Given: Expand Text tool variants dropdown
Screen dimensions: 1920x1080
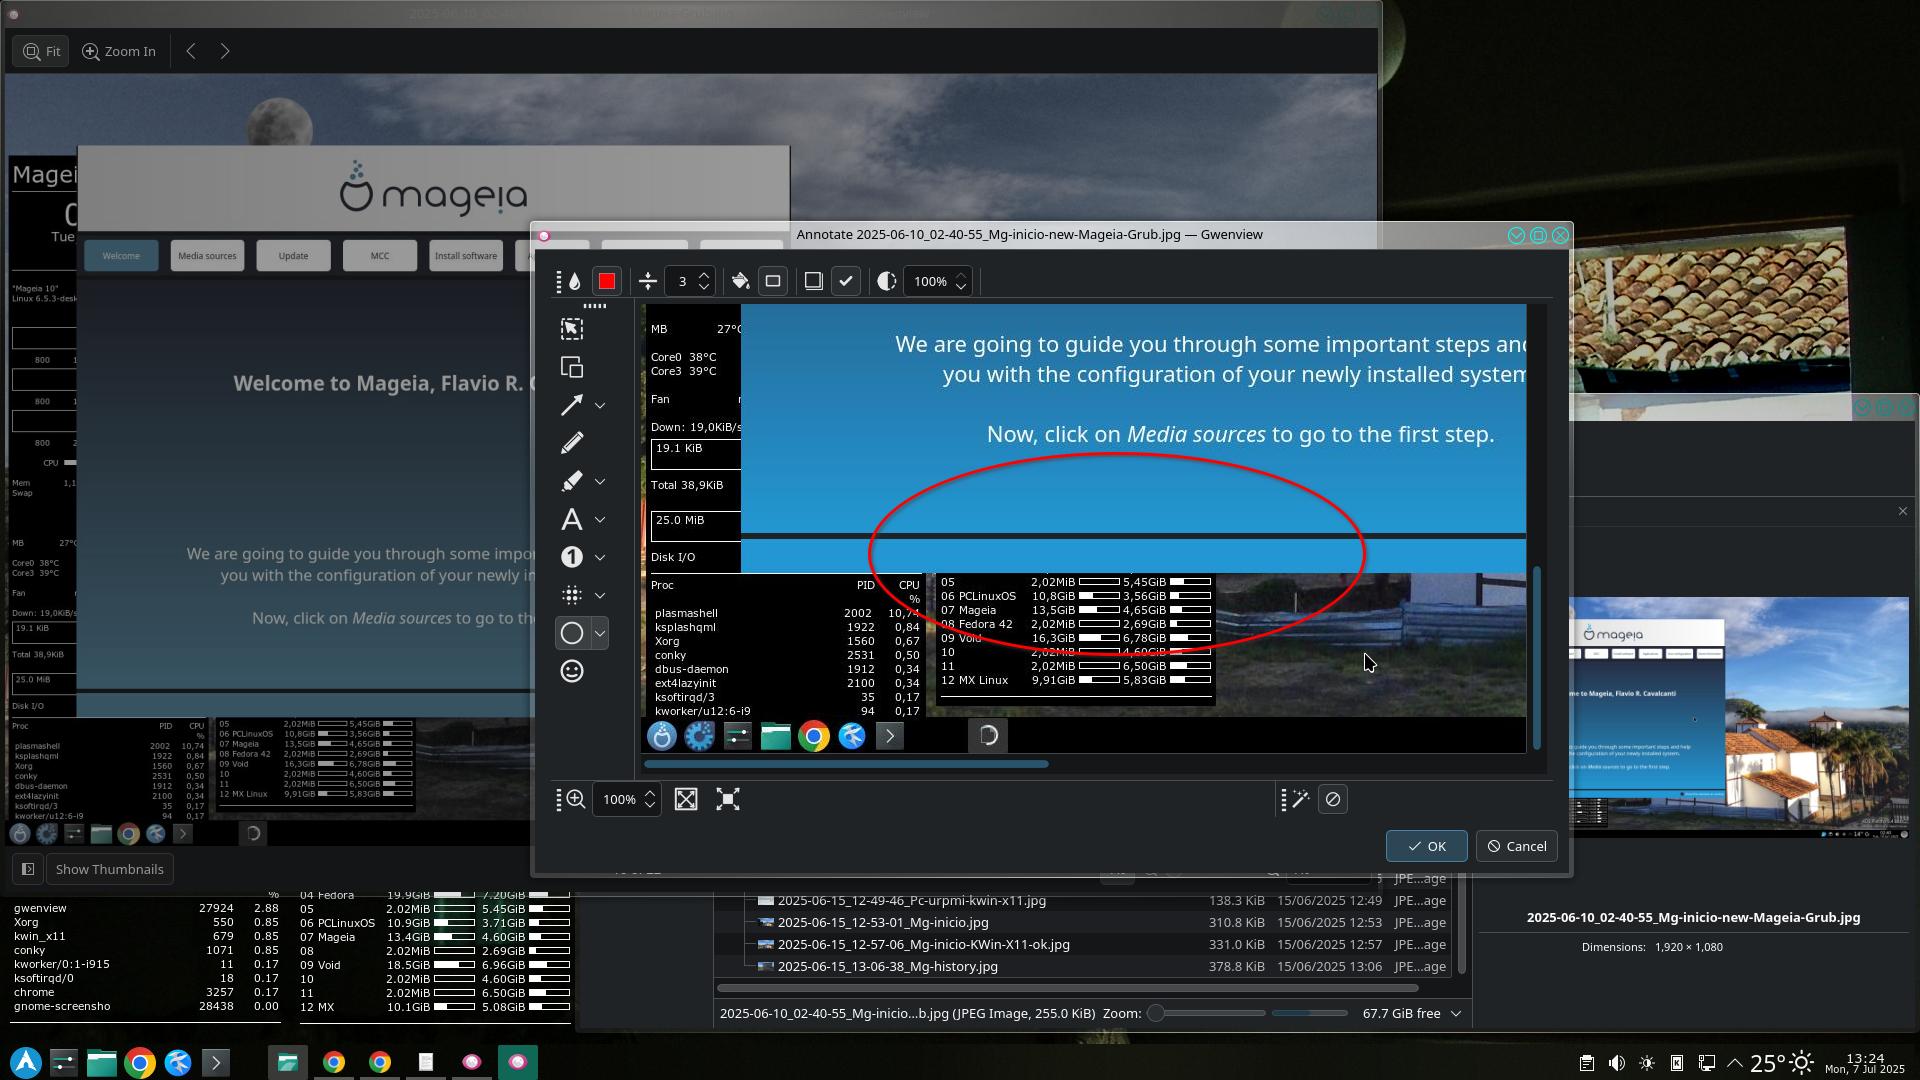Looking at the screenshot, I should pyautogui.click(x=600, y=519).
